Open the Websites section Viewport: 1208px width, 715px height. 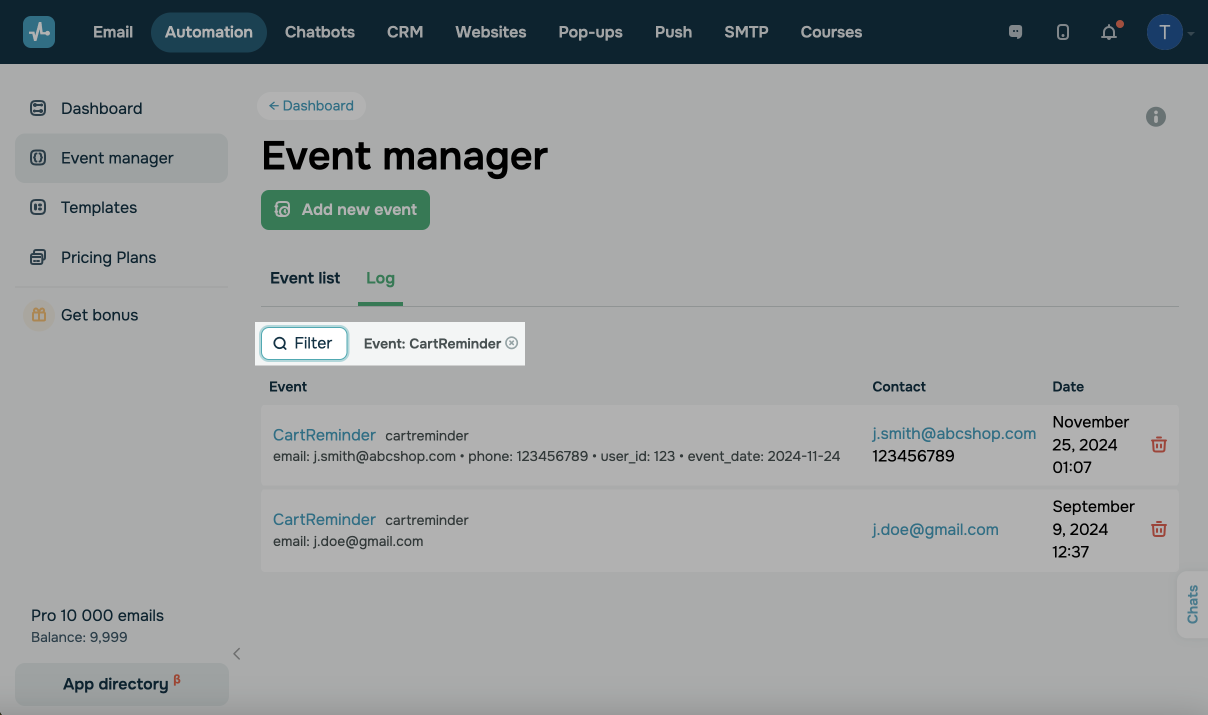491,32
